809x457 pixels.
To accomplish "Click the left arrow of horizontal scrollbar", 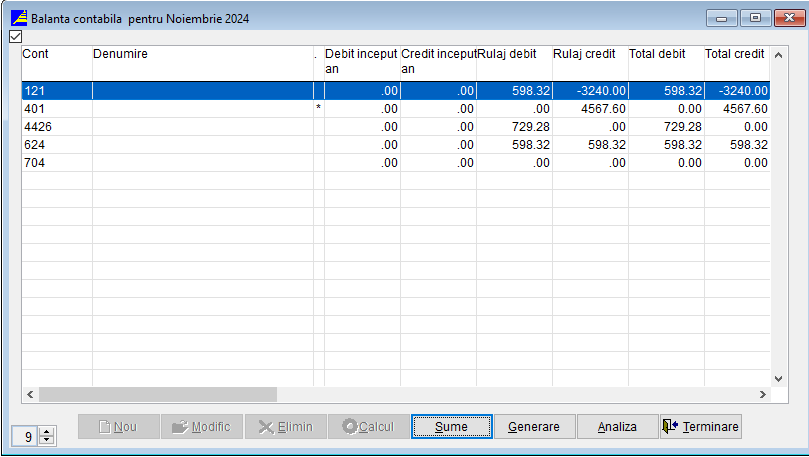I will coord(30,395).
